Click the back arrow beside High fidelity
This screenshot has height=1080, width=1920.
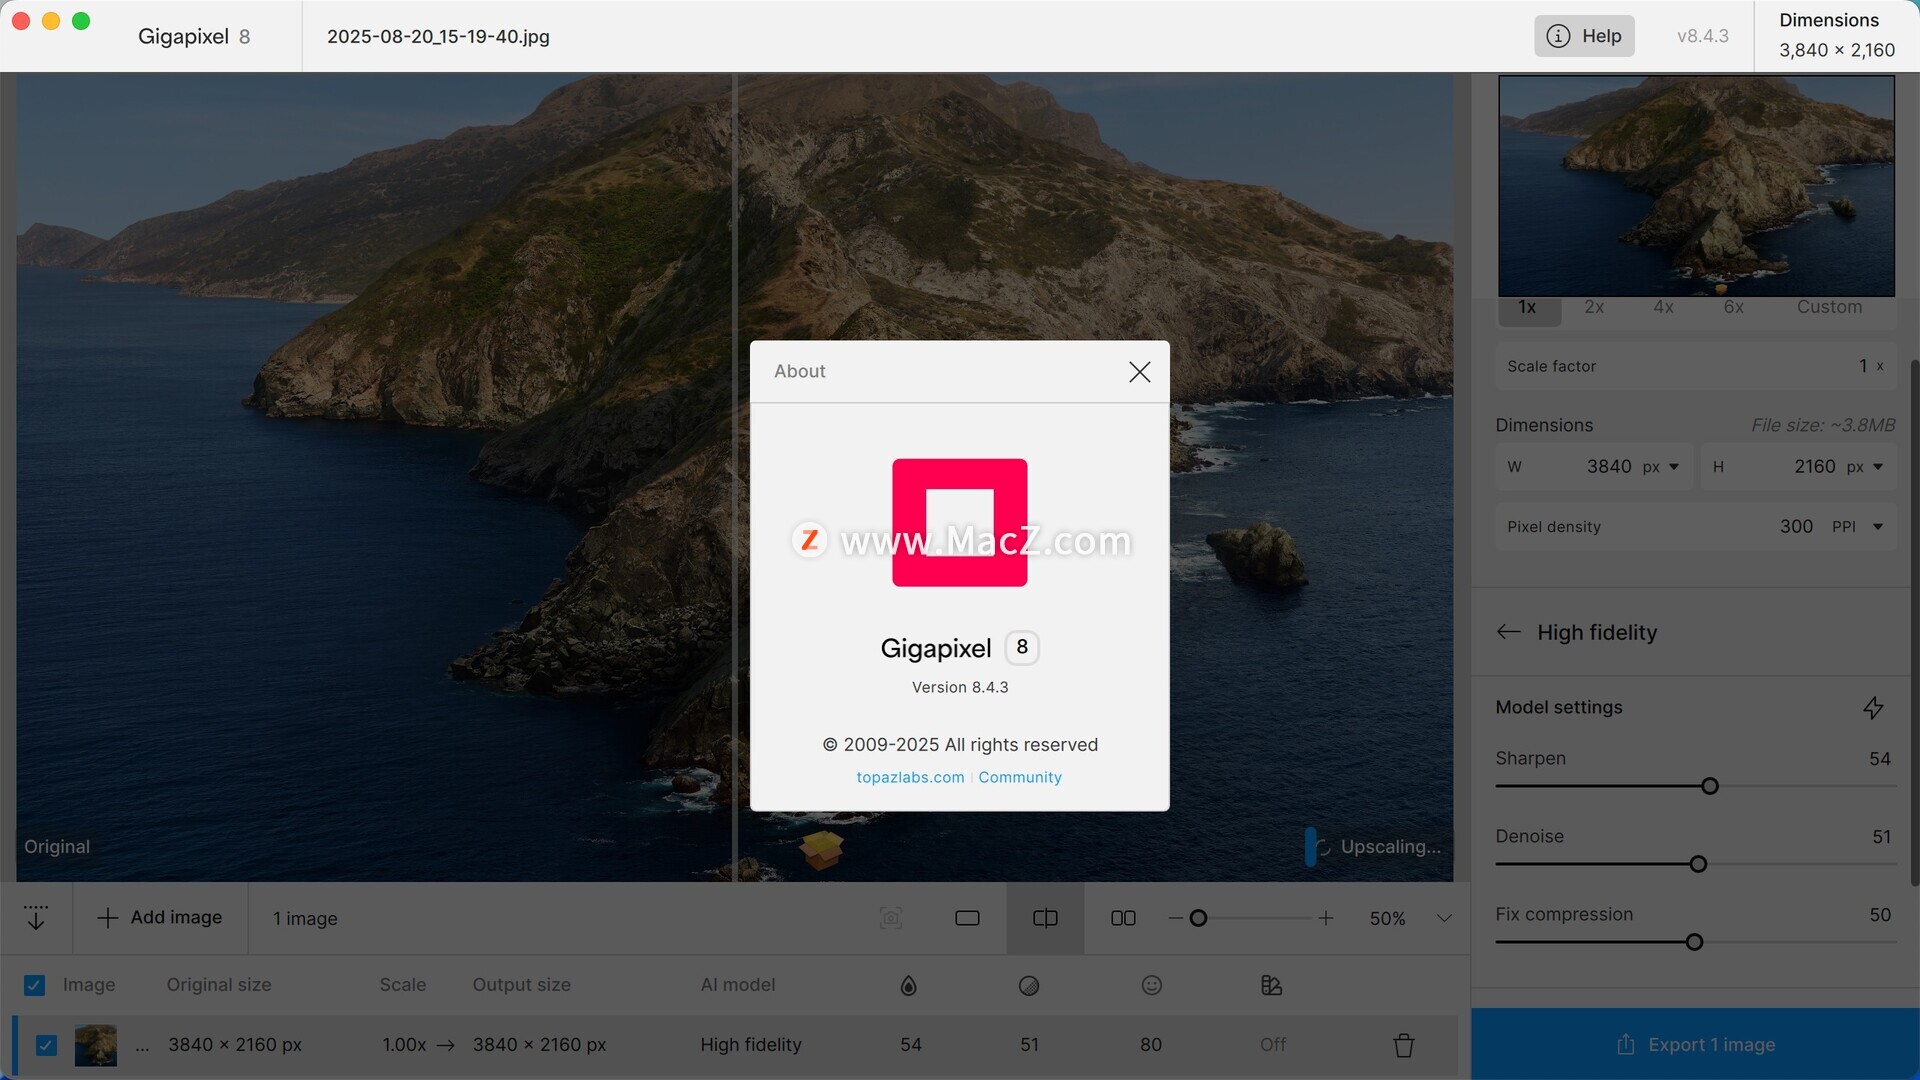point(1508,632)
